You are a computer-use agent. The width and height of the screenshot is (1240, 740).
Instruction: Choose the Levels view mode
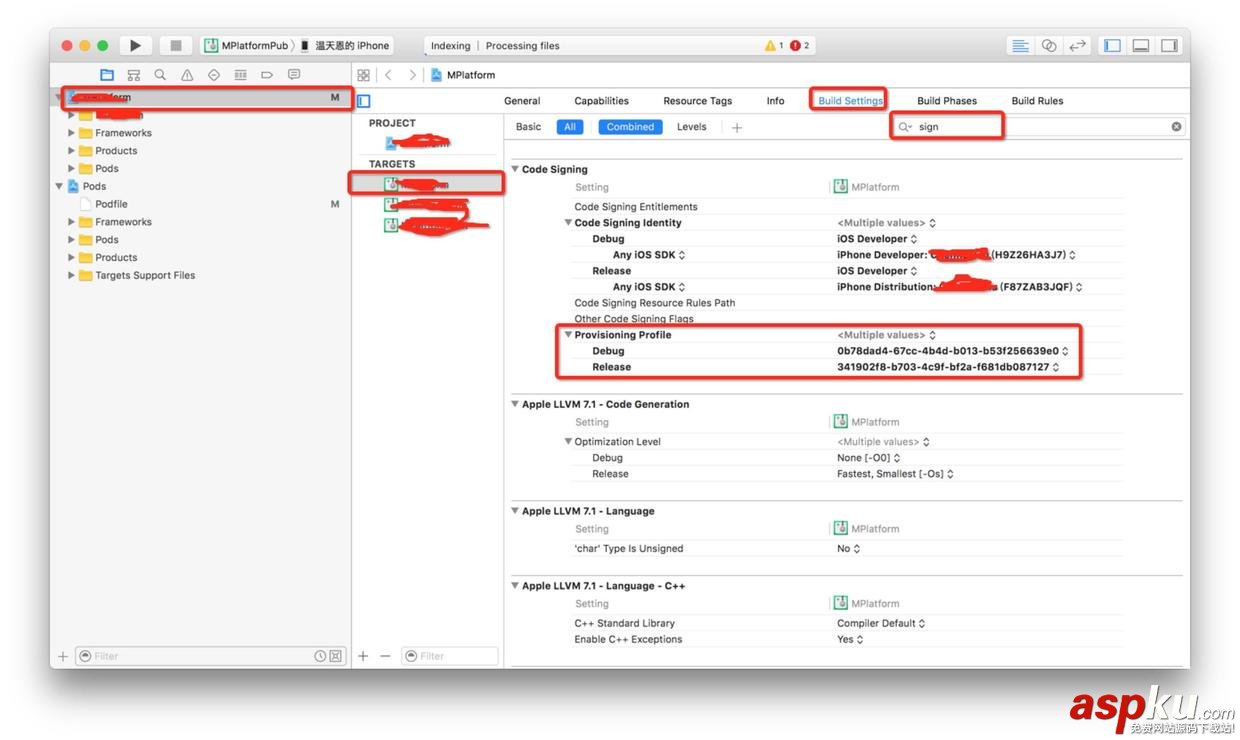(x=692, y=127)
